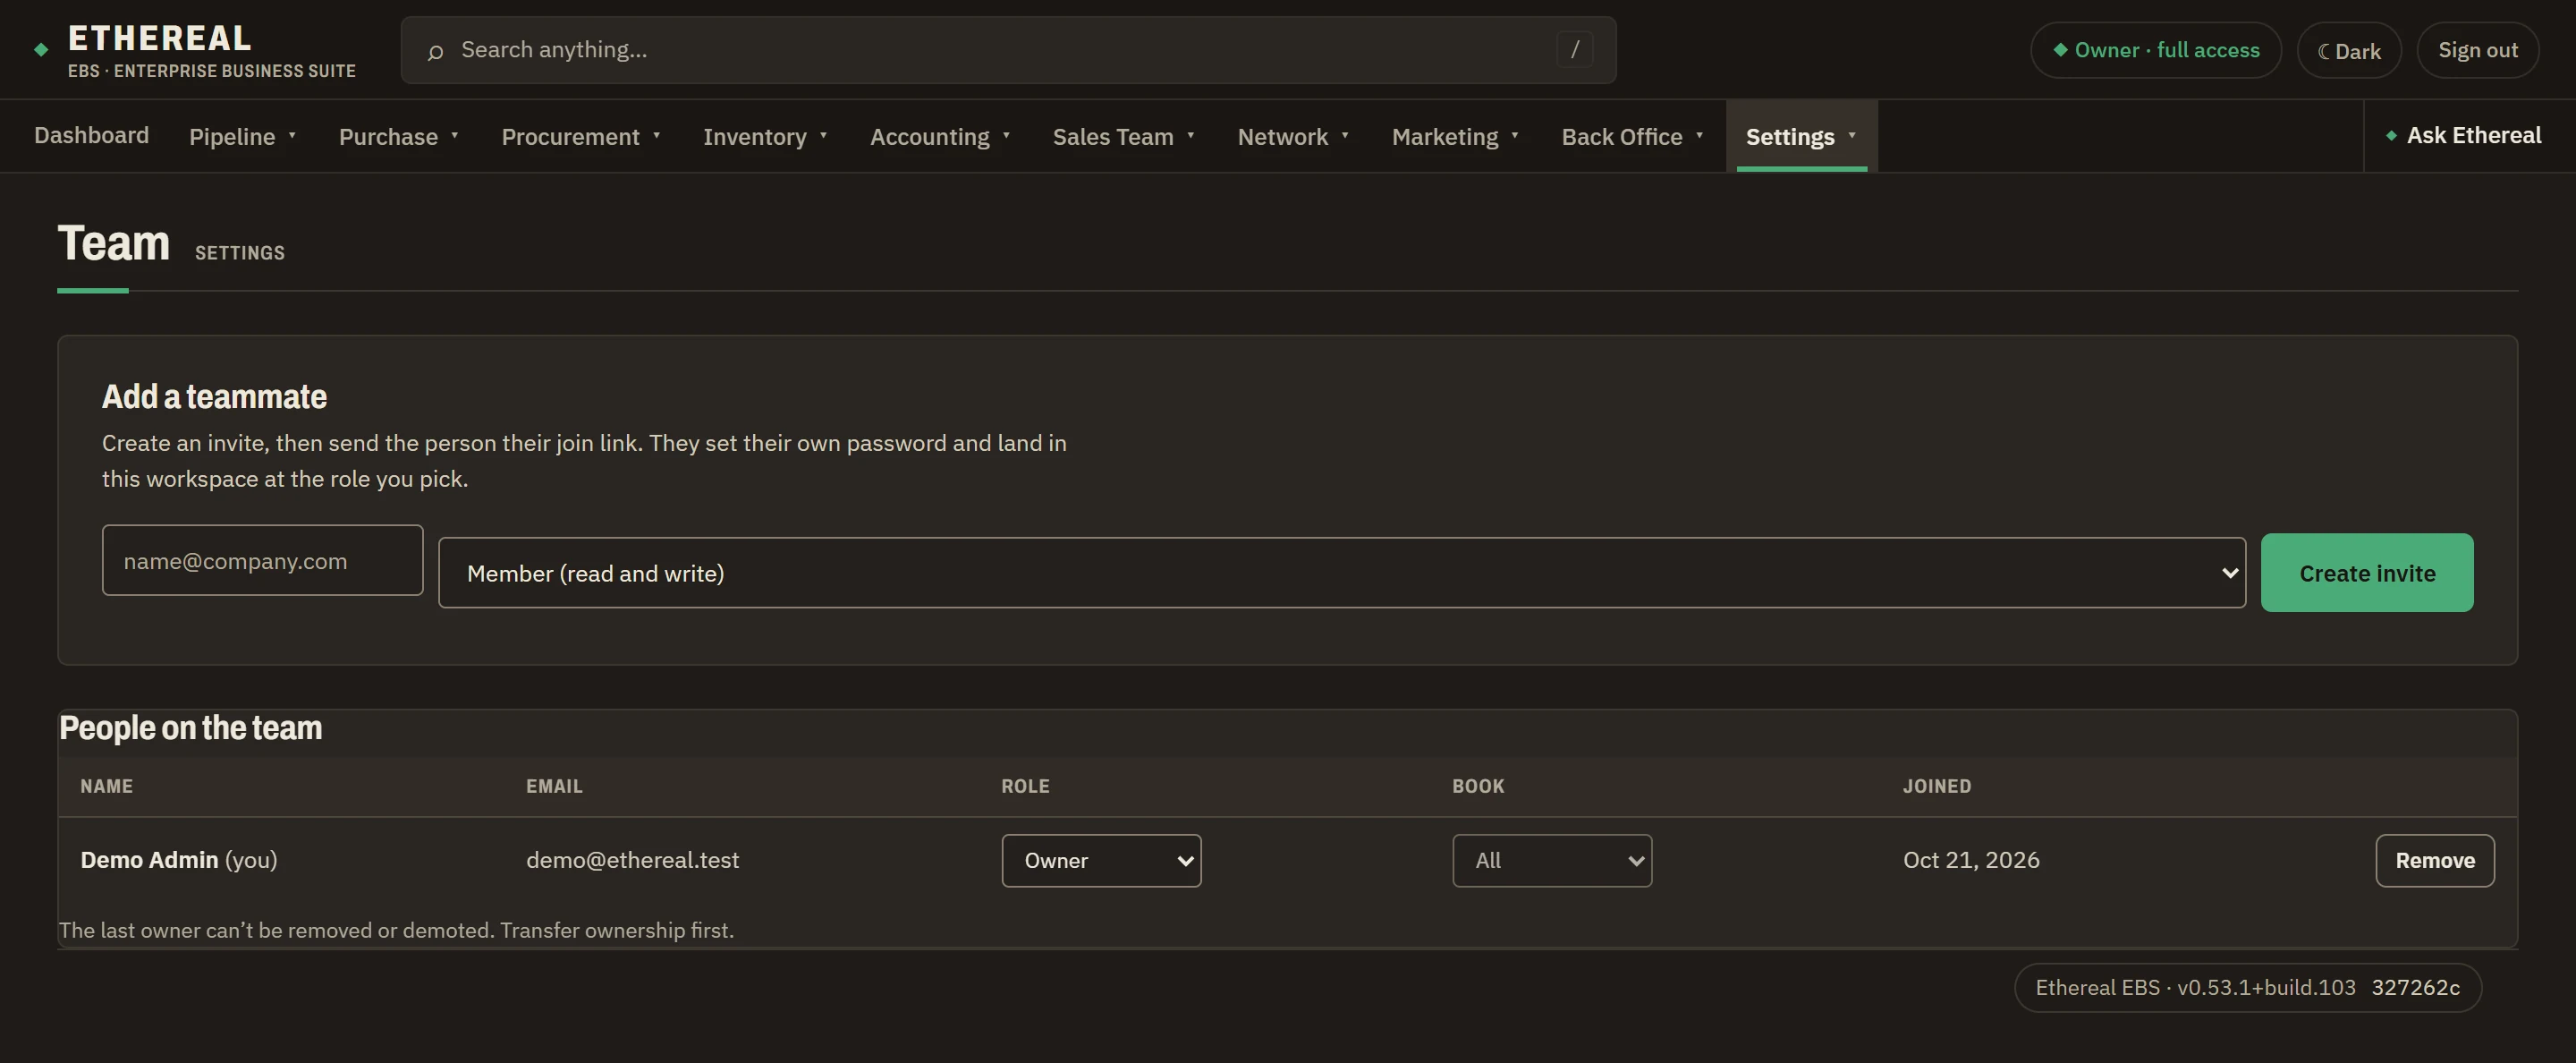The image size is (2576, 1063).
Task: Open the Purchase menu
Action: pos(398,136)
